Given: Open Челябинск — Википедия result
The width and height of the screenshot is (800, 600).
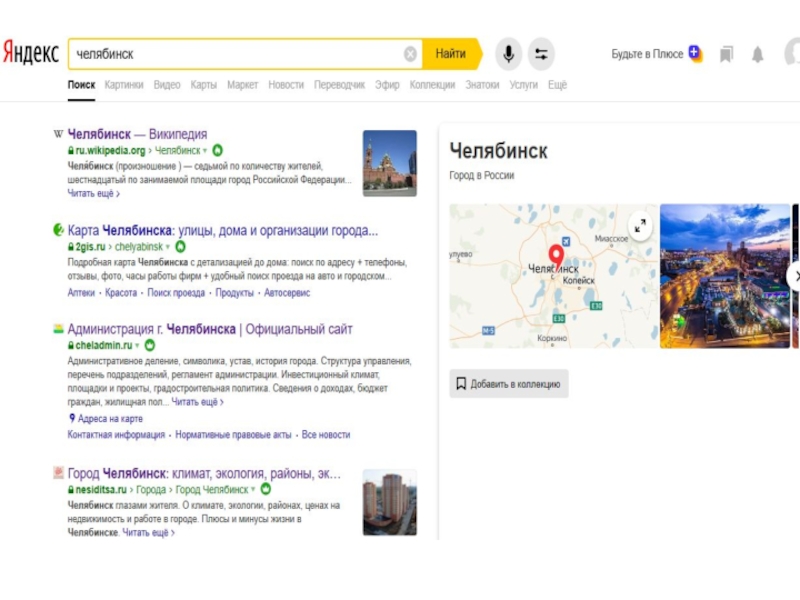Looking at the screenshot, I should point(137,134).
